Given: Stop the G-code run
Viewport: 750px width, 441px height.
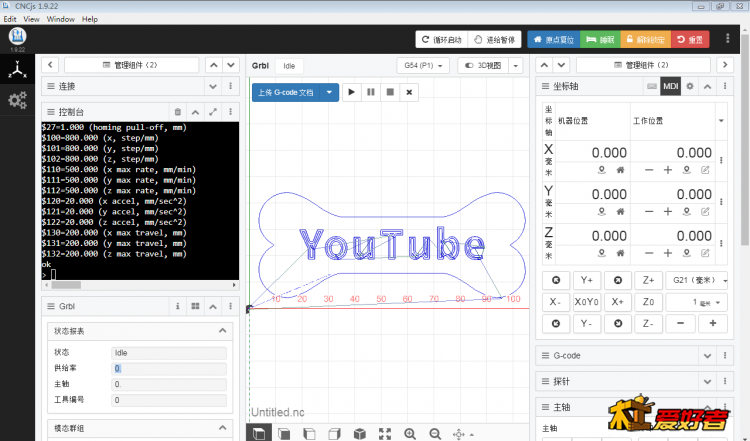Looking at the screenshot, I should point(390,92).
